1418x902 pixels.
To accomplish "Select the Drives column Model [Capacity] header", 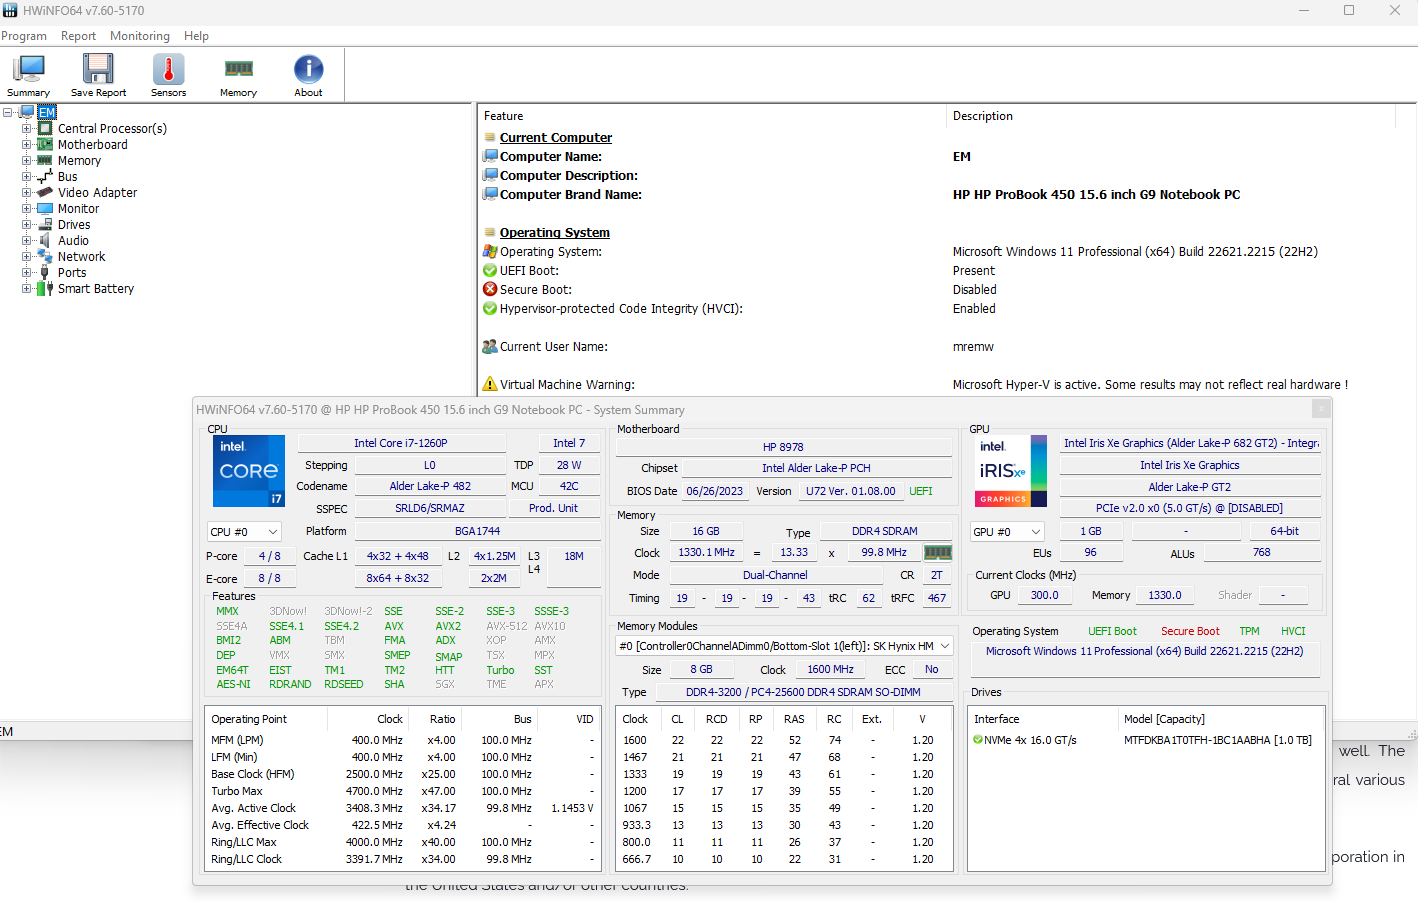I will coord(1164,720).
